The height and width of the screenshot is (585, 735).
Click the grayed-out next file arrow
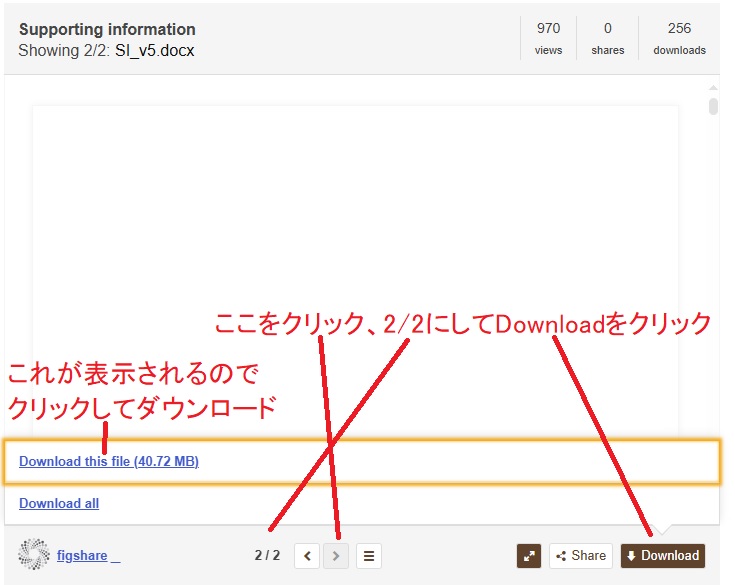point(336,556)
